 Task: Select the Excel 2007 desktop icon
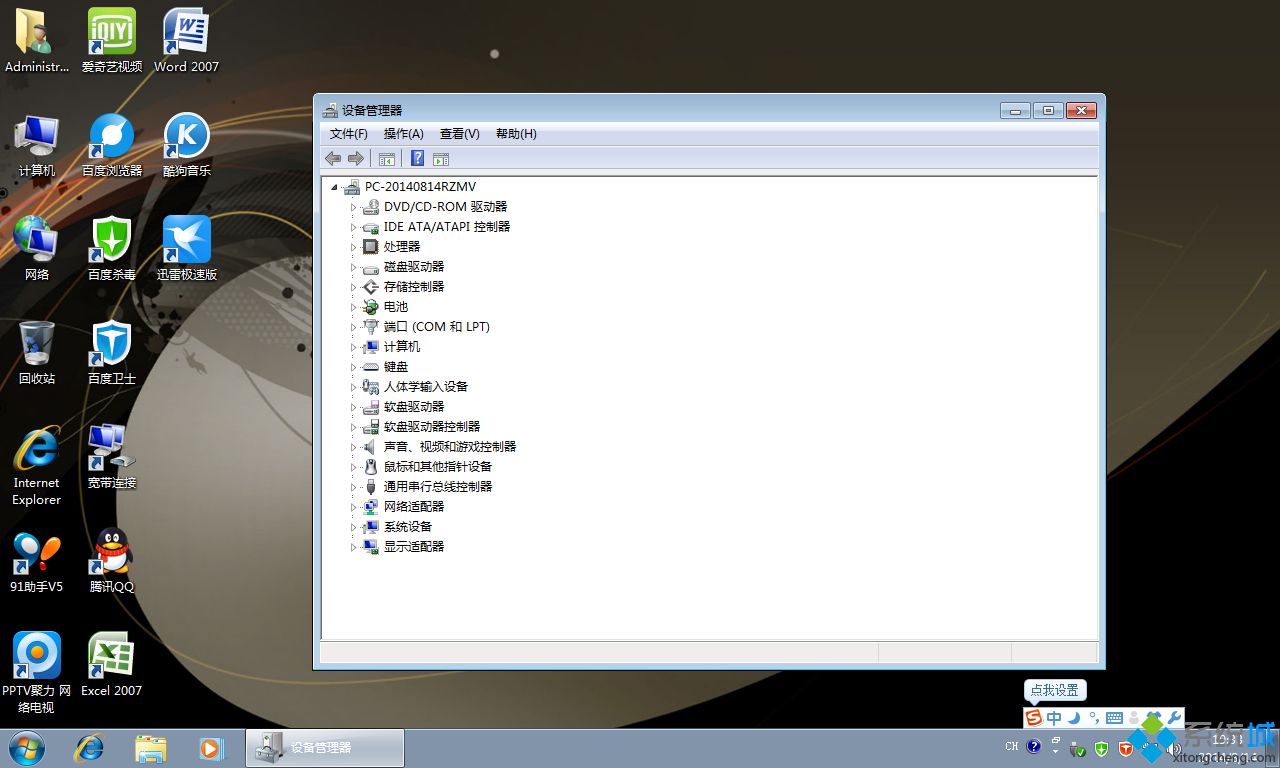112,665
